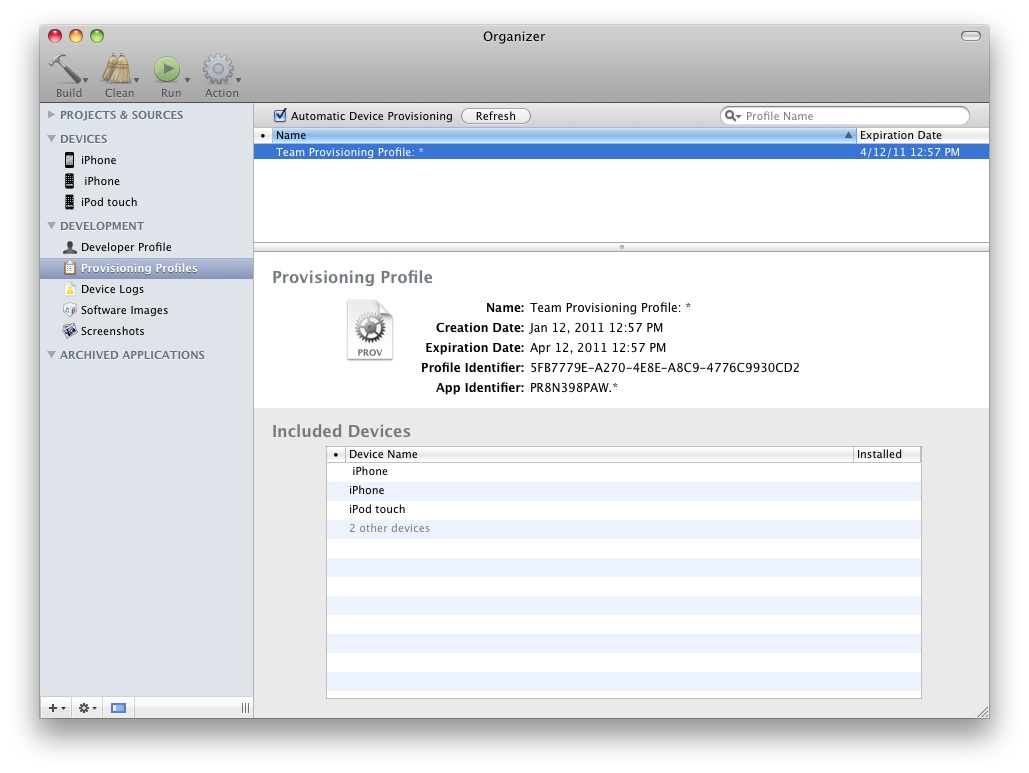Click the PROV file icon

(370, 330)
